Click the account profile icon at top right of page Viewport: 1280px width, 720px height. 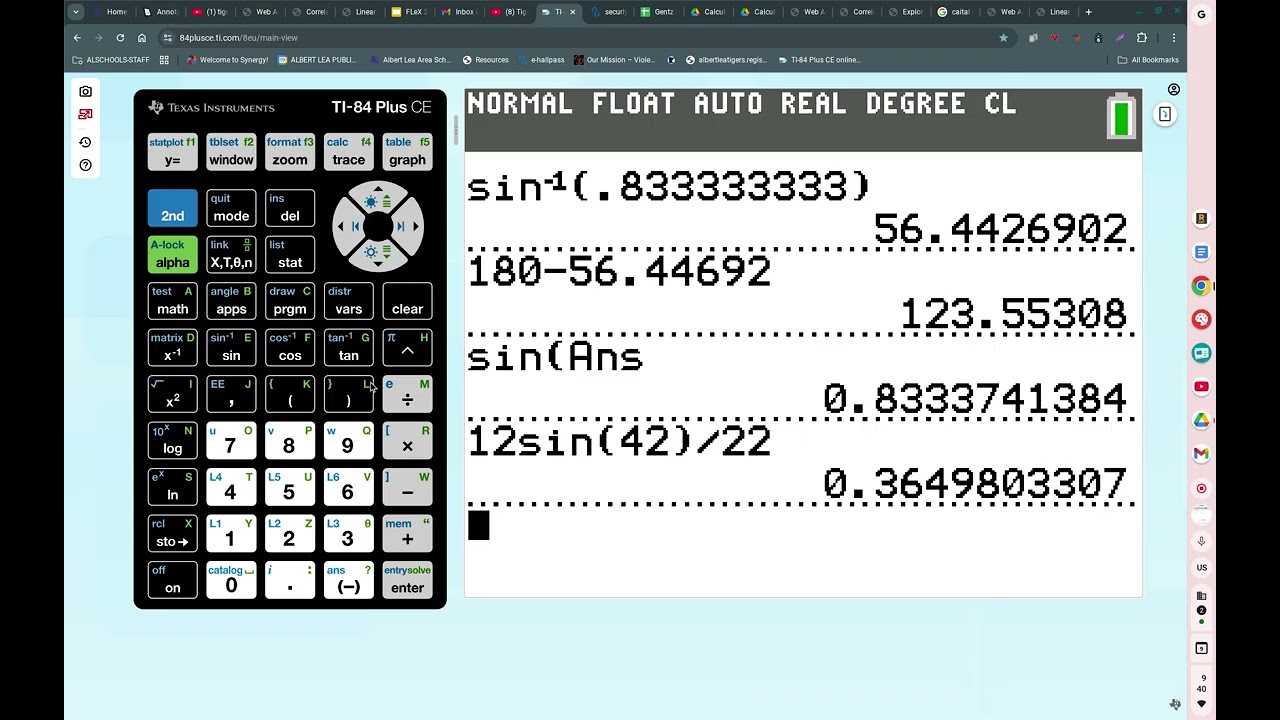click(1174, 90)
